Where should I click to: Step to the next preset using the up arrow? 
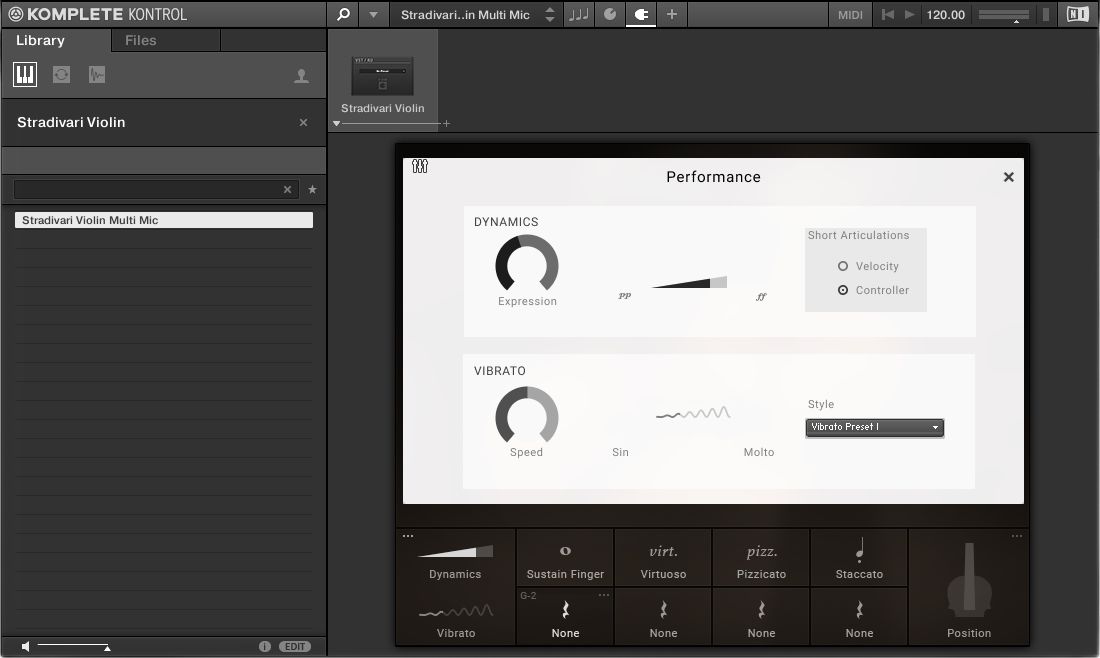(549, 10)
